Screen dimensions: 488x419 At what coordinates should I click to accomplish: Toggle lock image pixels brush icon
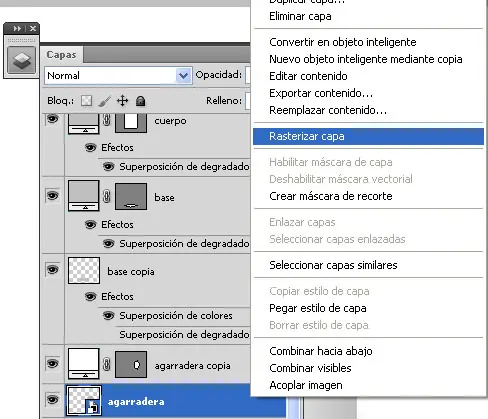coord(105,101)
